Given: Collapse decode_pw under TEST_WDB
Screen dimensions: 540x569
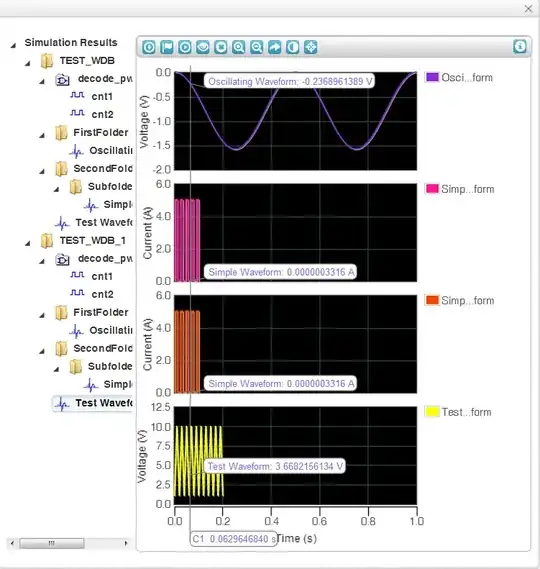Looking at the screenshot, I should [x=42, y=81].
